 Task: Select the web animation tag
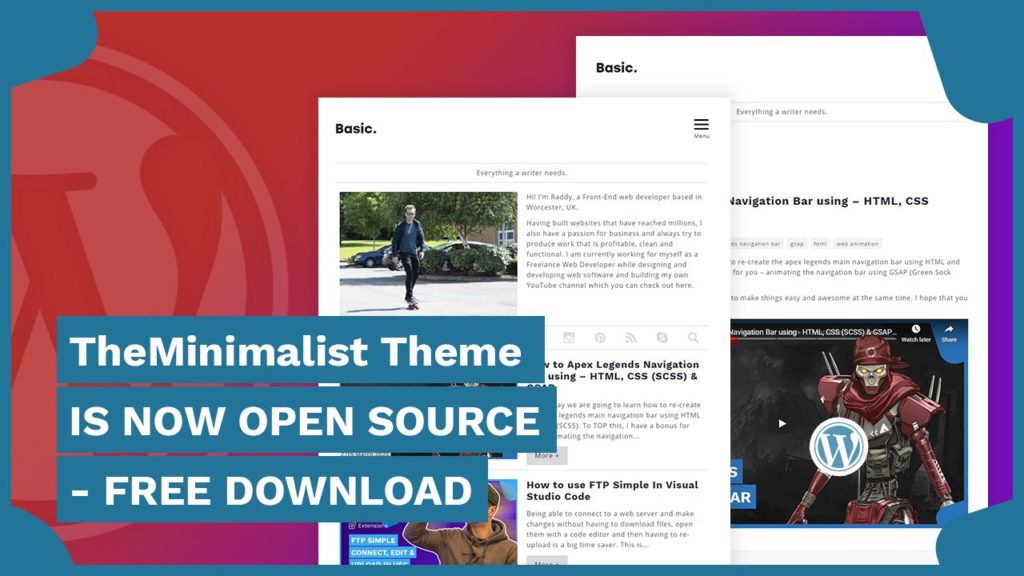pyautogui.click(x=857, y=243)
